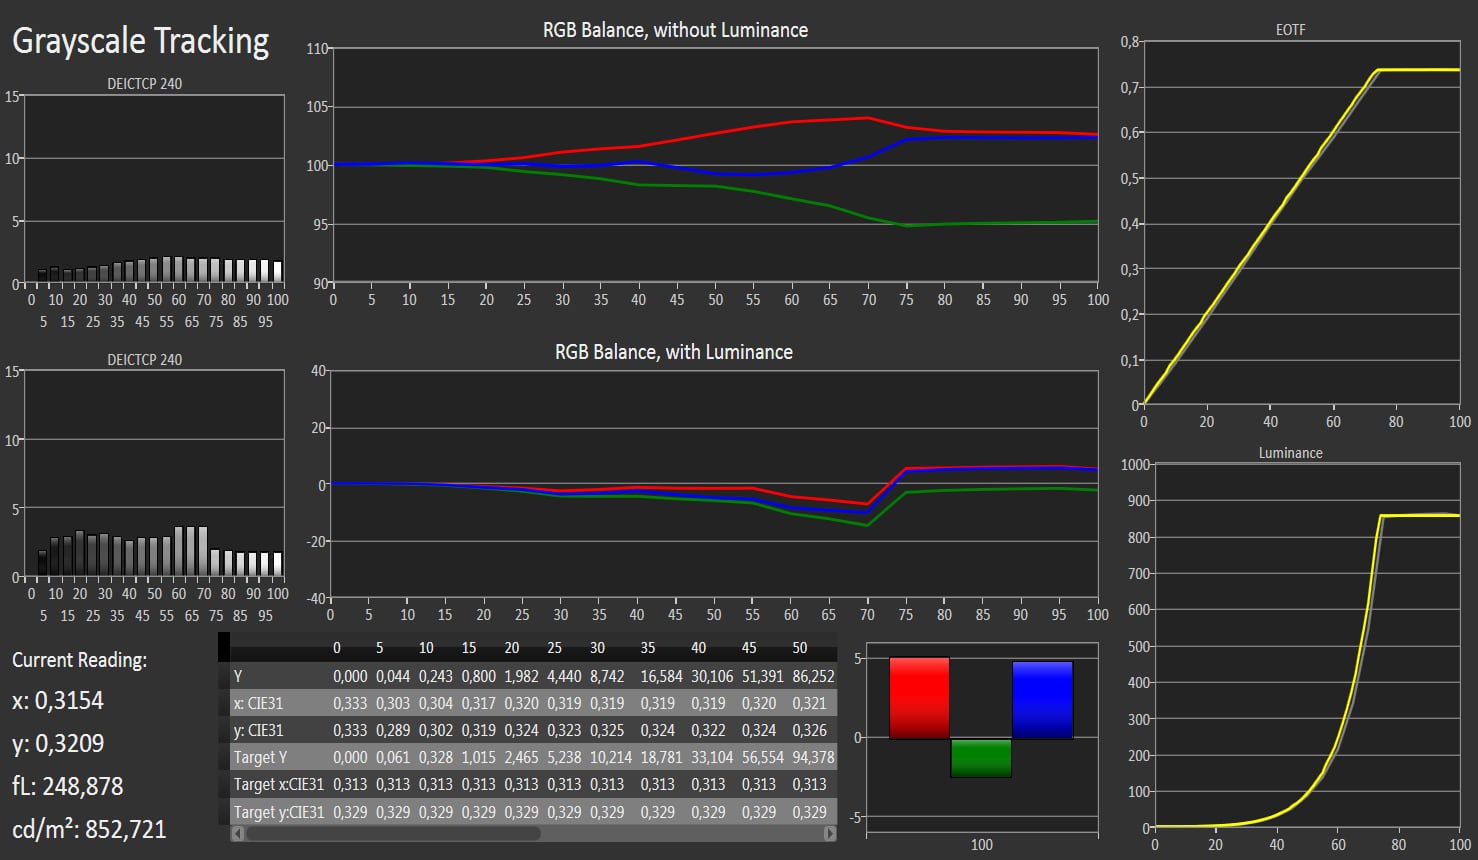Click the RGB Balance, without Luminance title
This screenshot has width=1478, height=860.
click(x=675, y=30)
